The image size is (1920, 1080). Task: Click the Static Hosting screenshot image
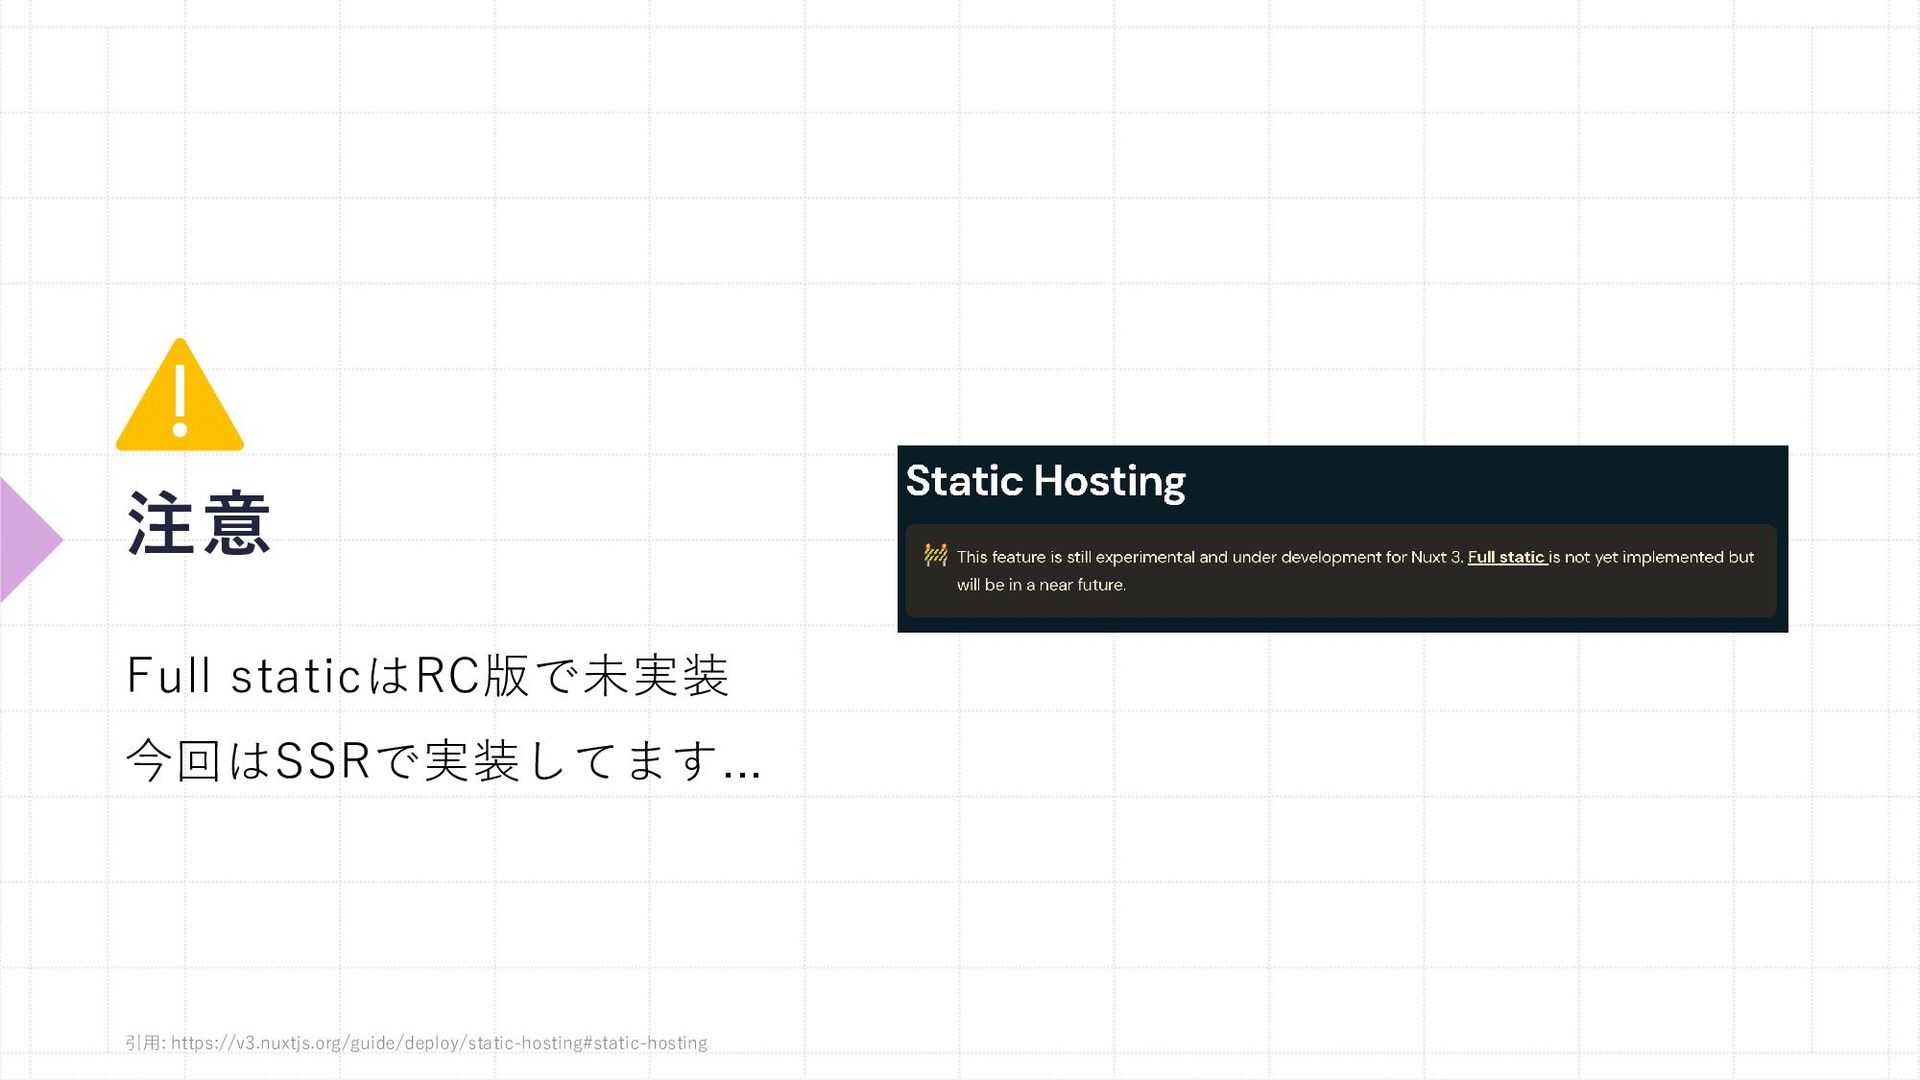1342,539
